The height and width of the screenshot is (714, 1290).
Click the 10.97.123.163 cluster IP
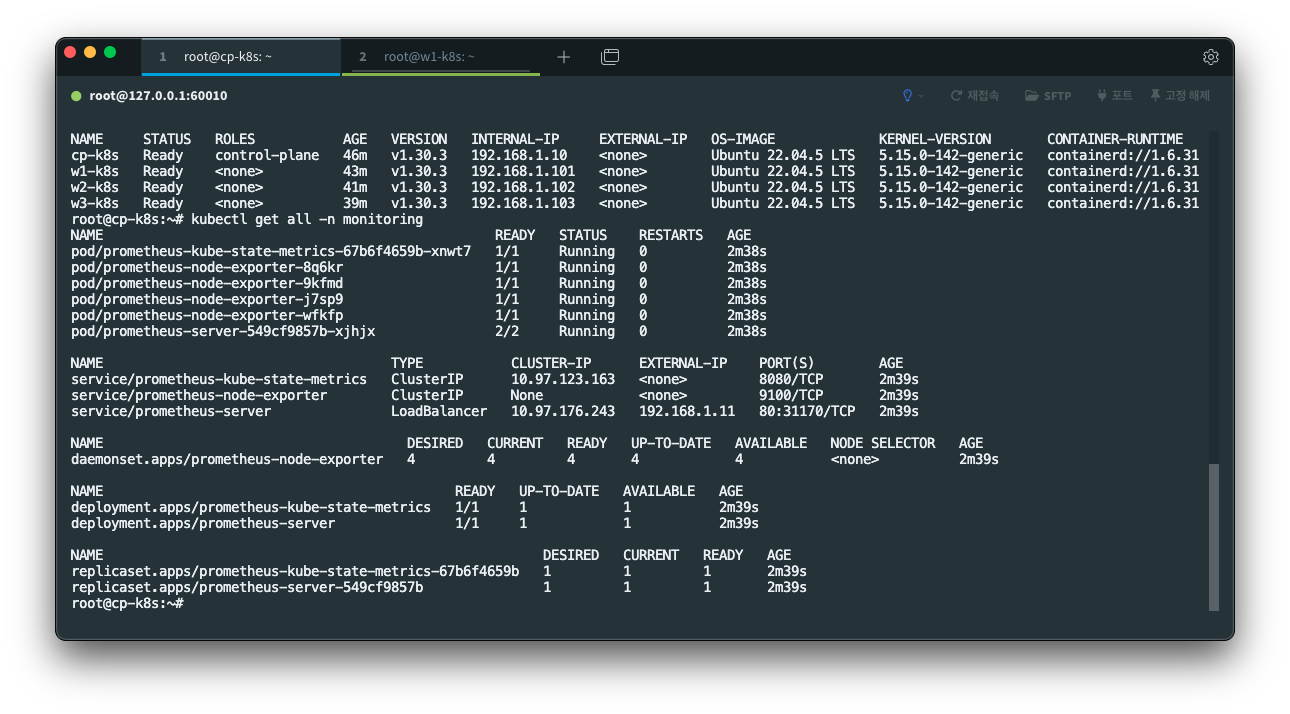click(x=563, y=379)
